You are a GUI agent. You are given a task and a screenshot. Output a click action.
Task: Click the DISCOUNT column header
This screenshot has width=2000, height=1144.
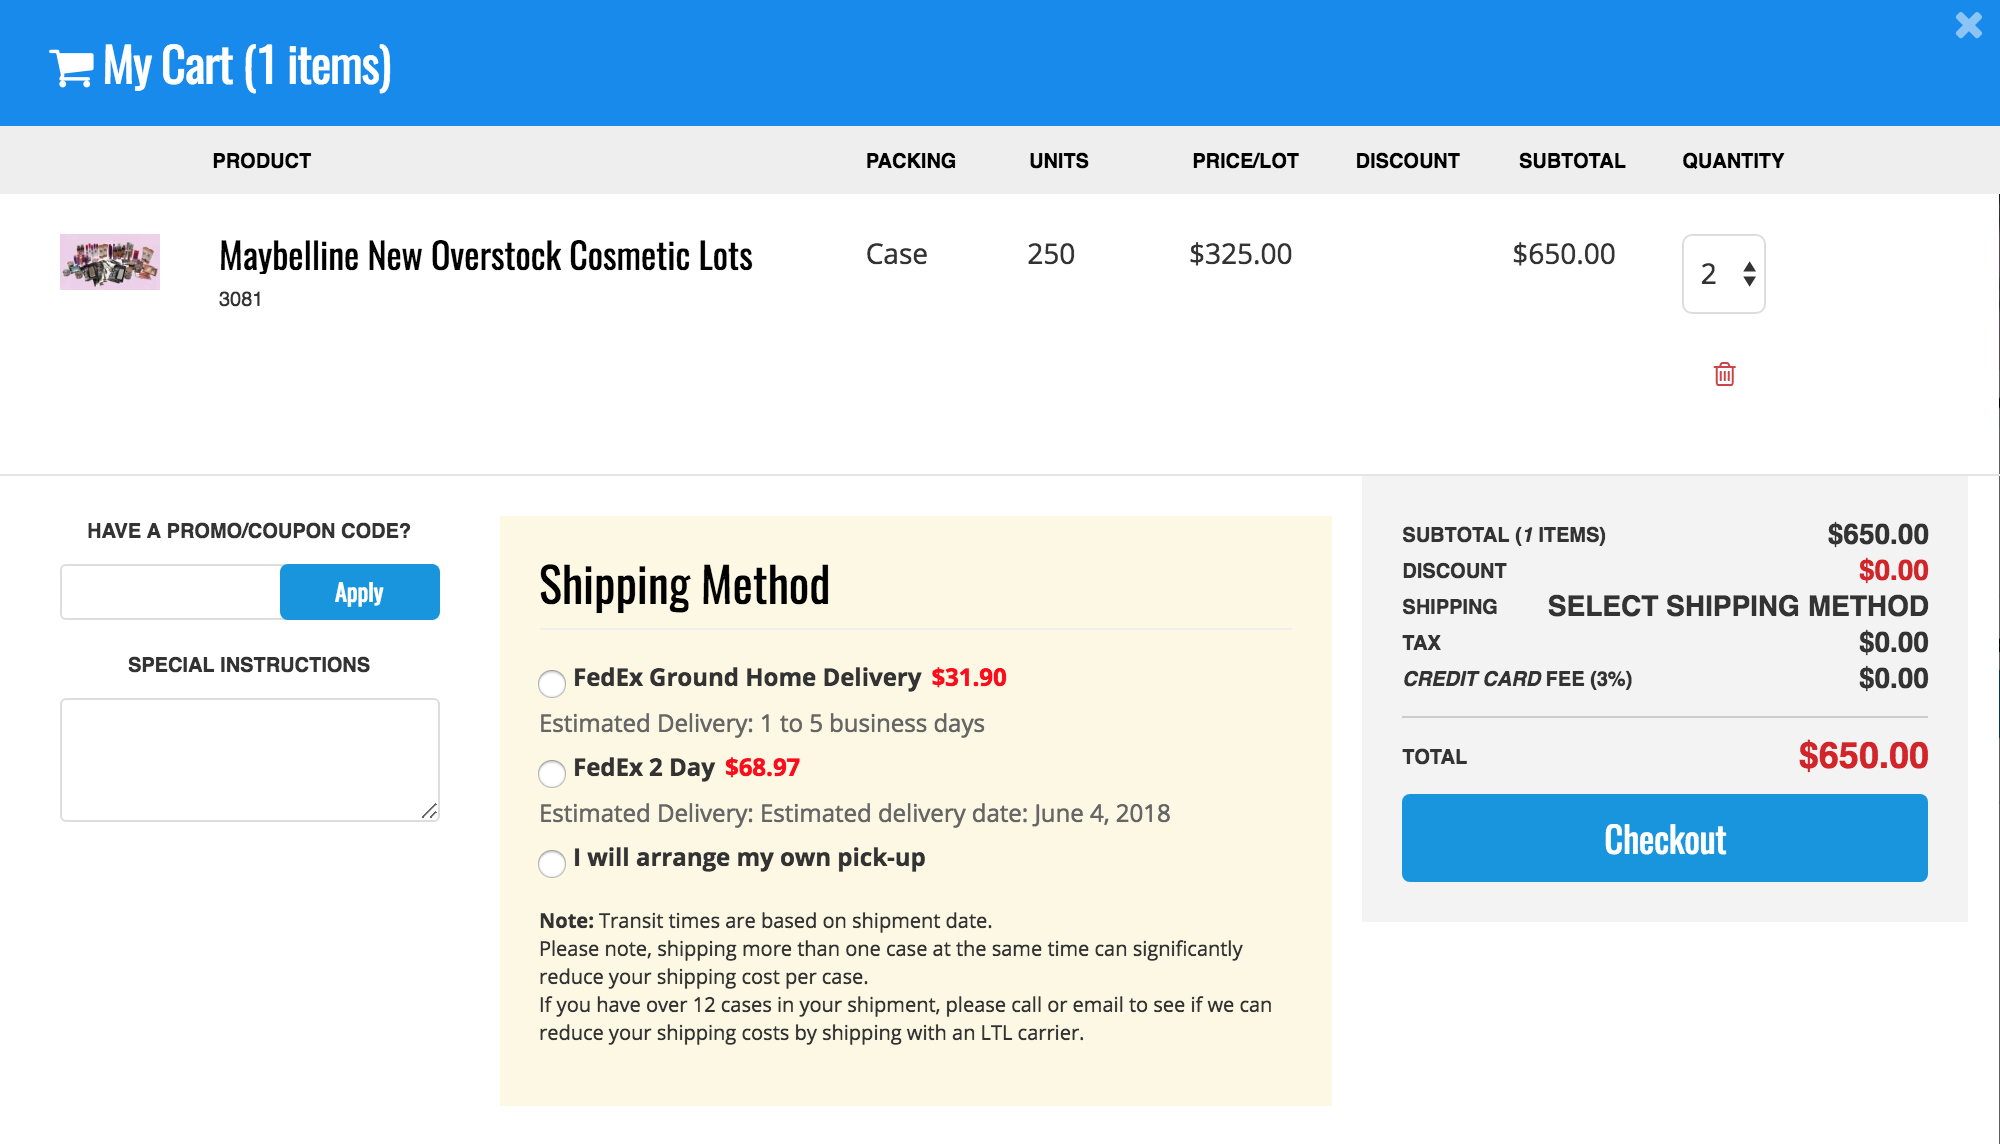pos(1407,161)
